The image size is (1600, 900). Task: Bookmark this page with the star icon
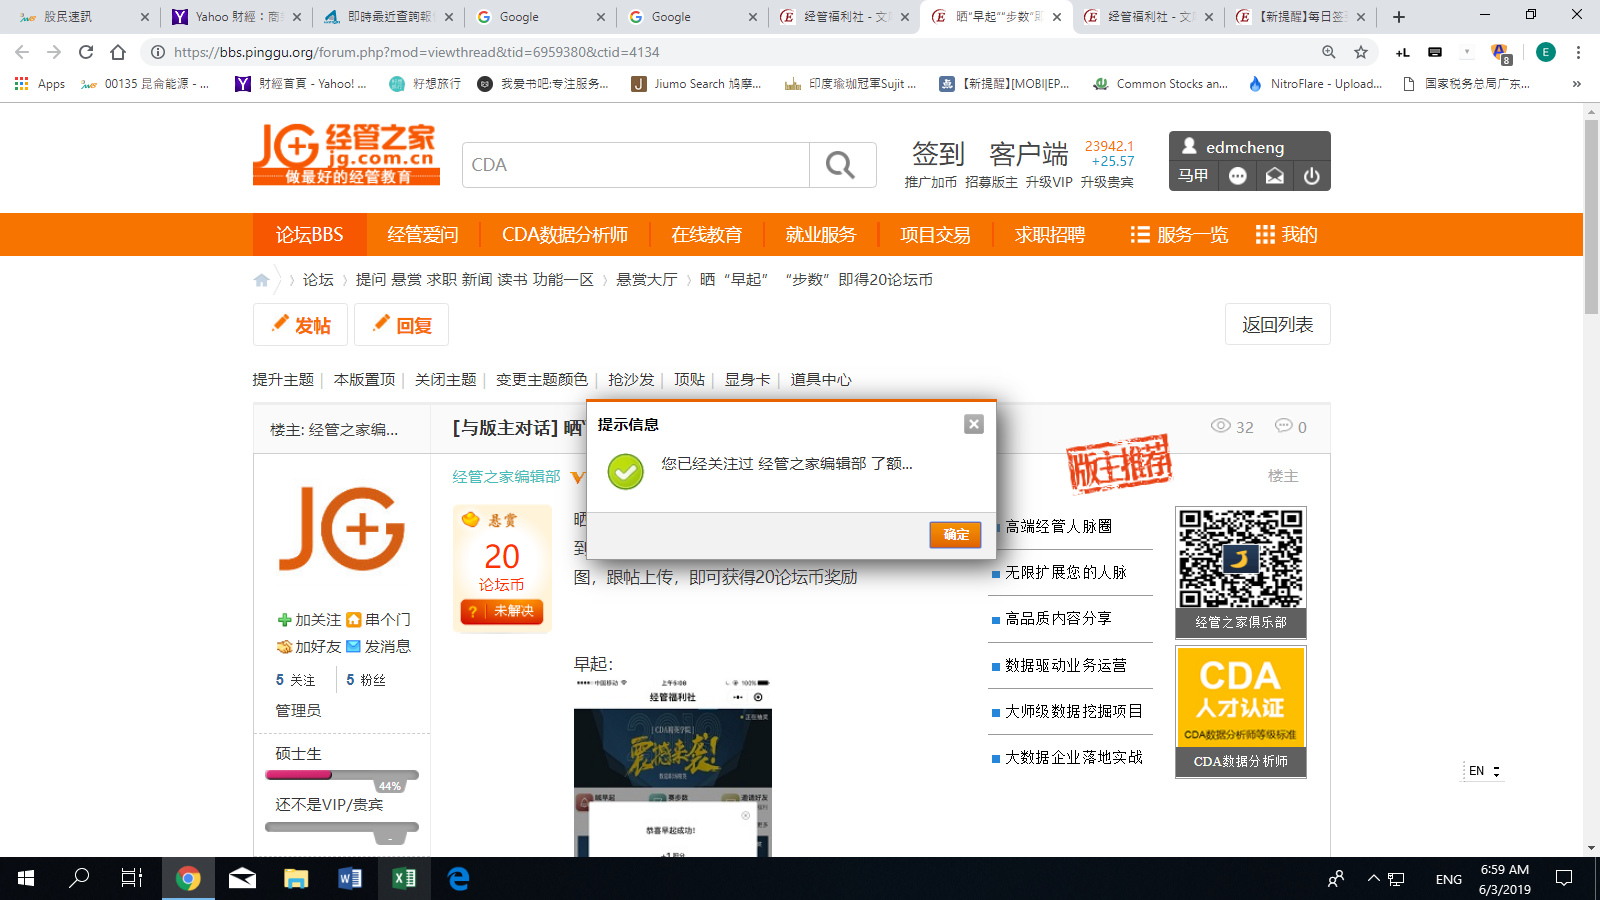[x=1361, y=52]
